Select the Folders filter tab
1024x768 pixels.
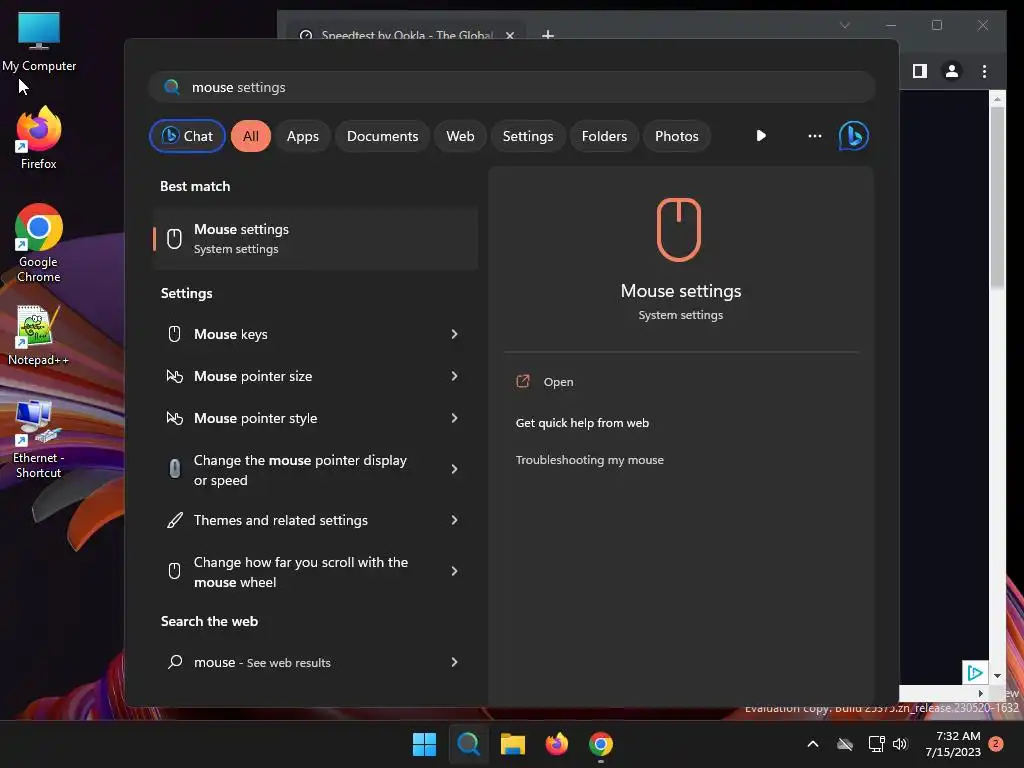pos(604,136)
